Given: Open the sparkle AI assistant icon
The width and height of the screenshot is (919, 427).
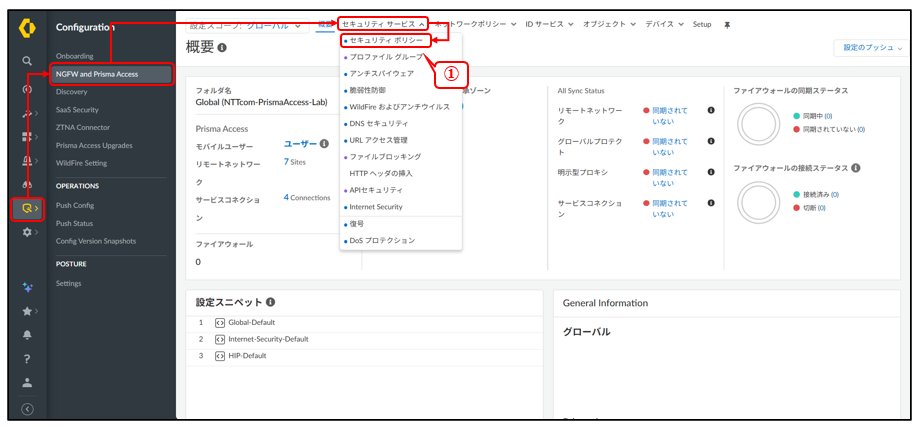Looking at the screenshot, I should click(x=27, y=287).
